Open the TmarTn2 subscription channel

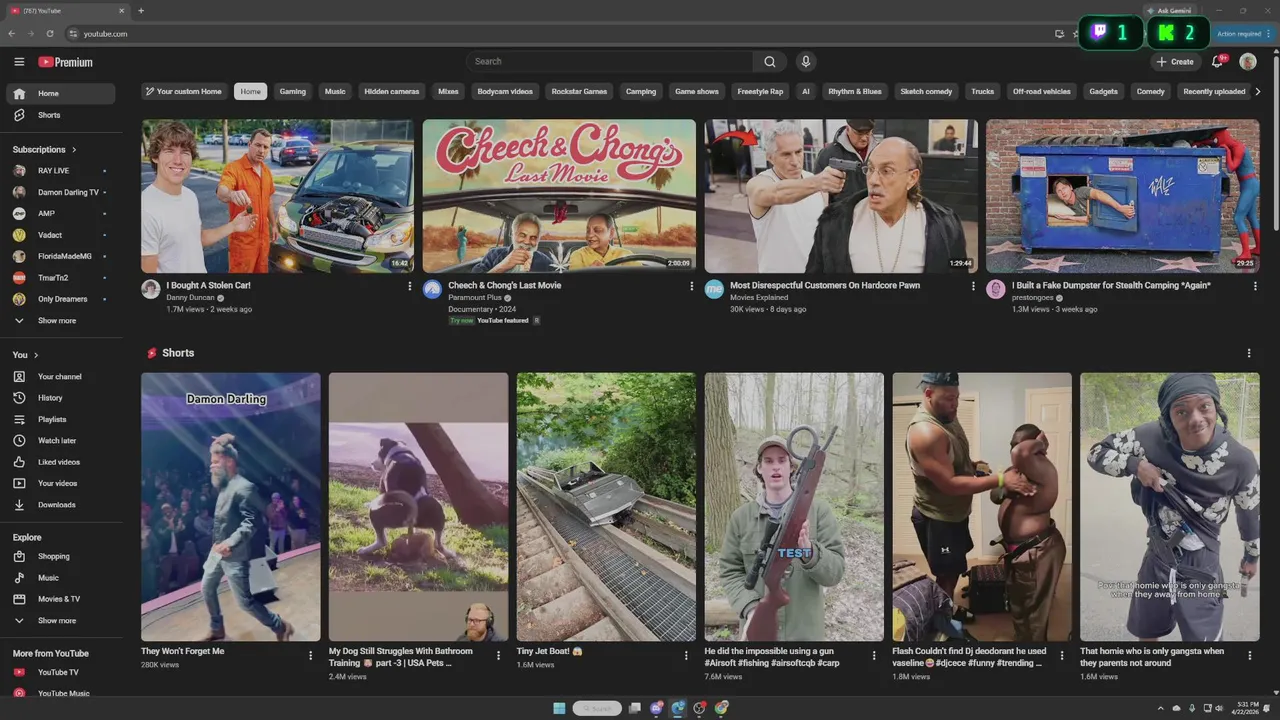tap(62, 278)
